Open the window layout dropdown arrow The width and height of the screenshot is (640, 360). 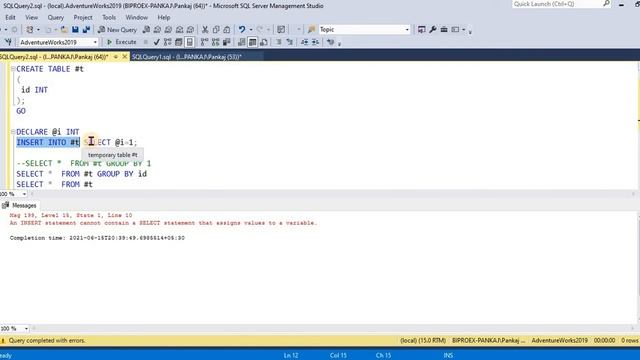coord(464,29)
